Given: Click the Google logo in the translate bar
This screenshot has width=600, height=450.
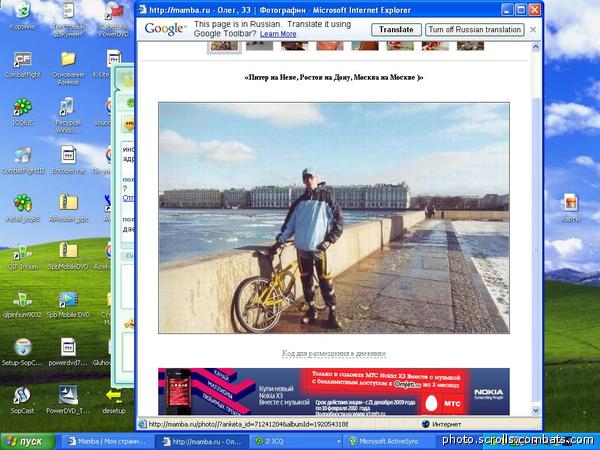Looking at the screenshot, I should click(x=165, y=29).
